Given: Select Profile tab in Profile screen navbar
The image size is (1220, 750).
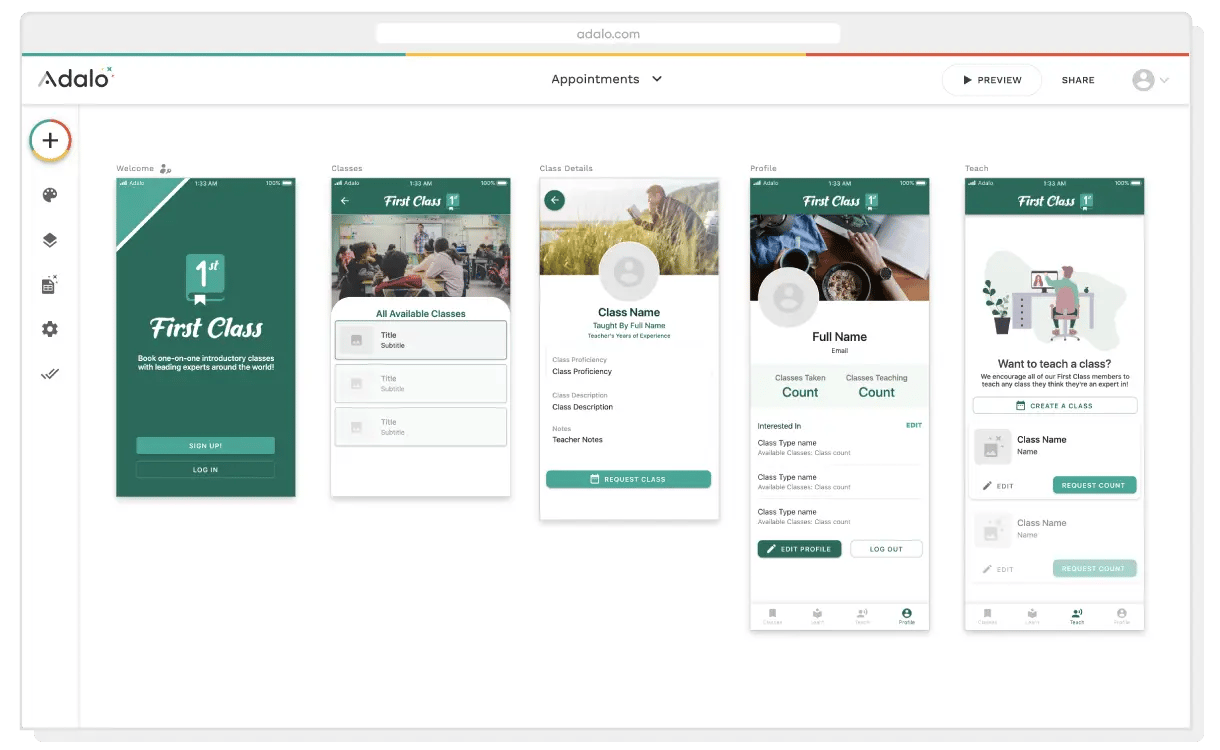Looking at the screenshot, I should tap(906, 616).
